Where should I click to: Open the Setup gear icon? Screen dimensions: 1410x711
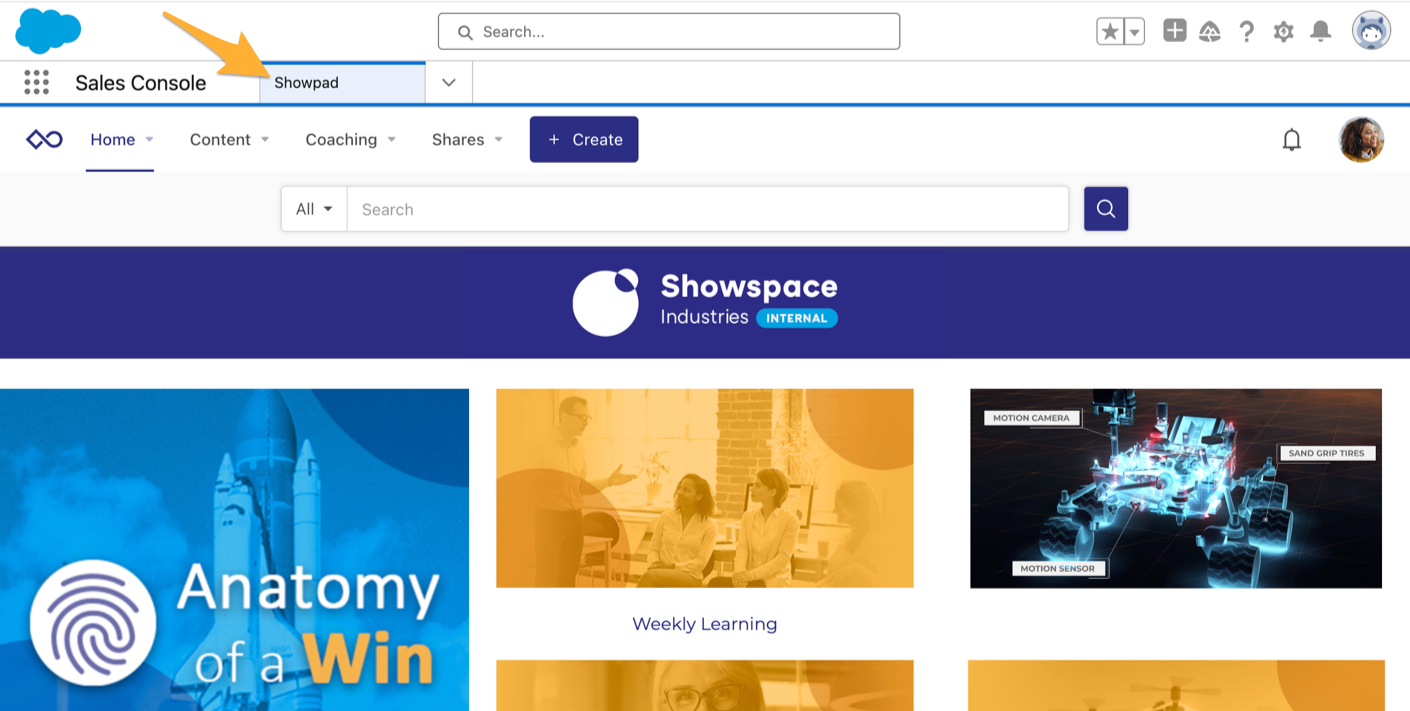click(1283, 32)
